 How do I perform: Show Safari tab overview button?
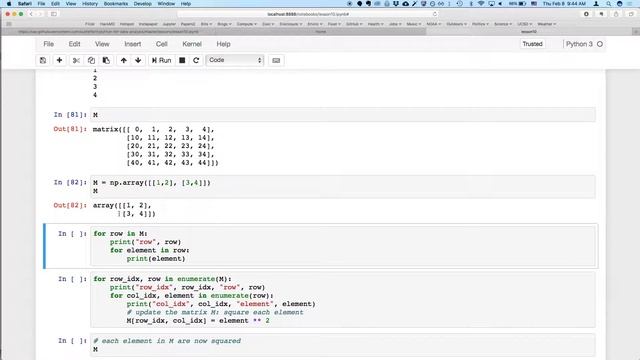pos(631,14)
